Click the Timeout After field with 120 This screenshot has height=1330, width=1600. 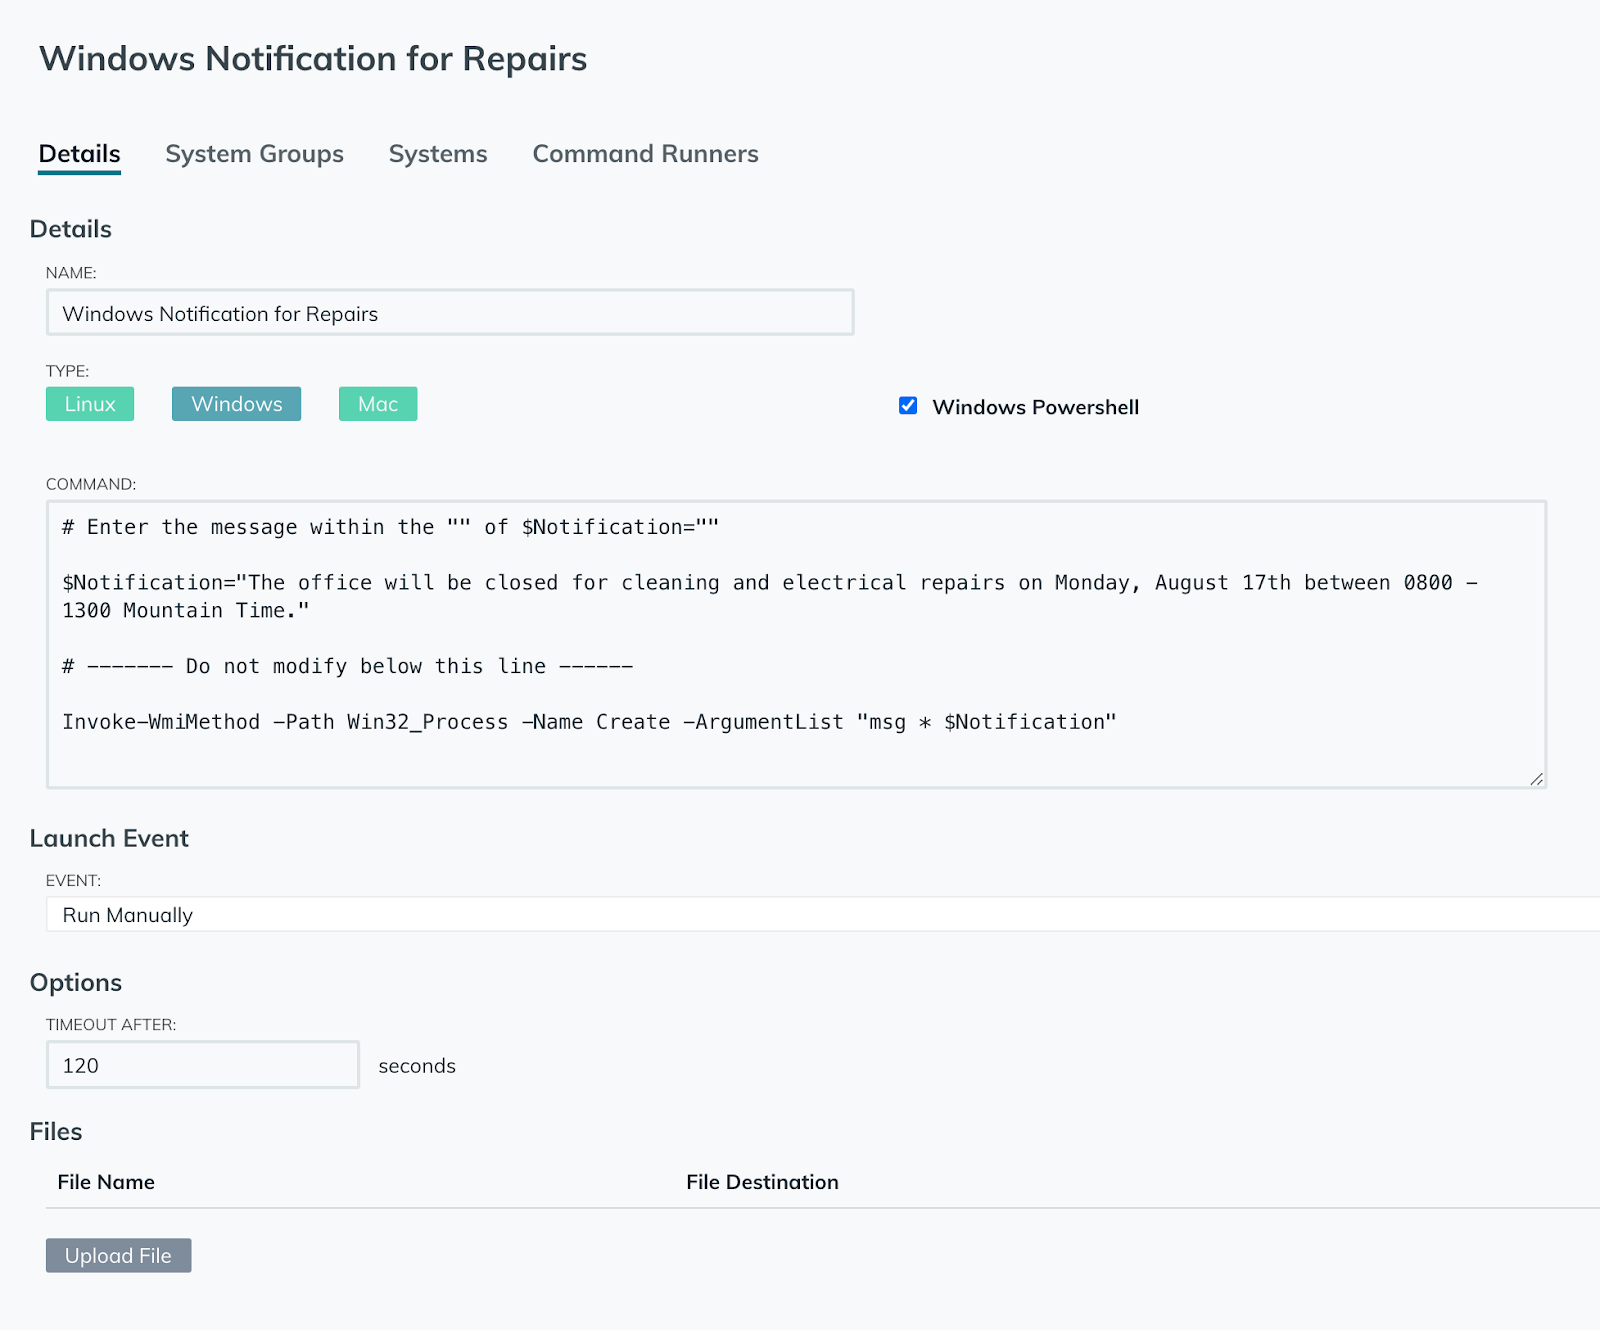(202, 1065)
